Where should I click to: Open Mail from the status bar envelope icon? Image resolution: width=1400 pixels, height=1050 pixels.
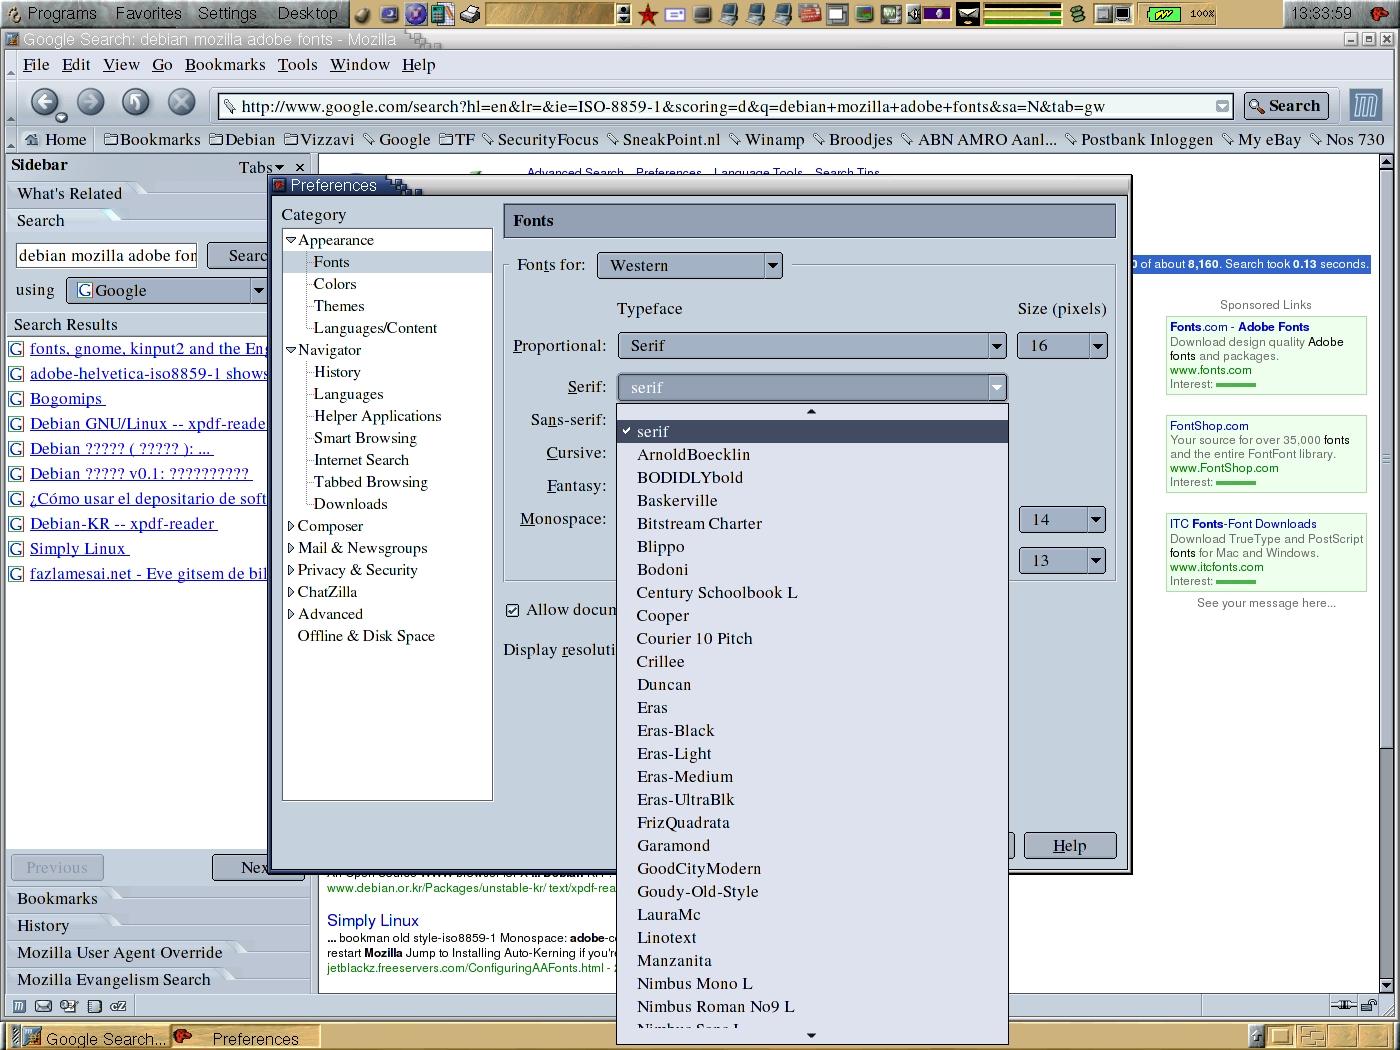click(44, 1006)
